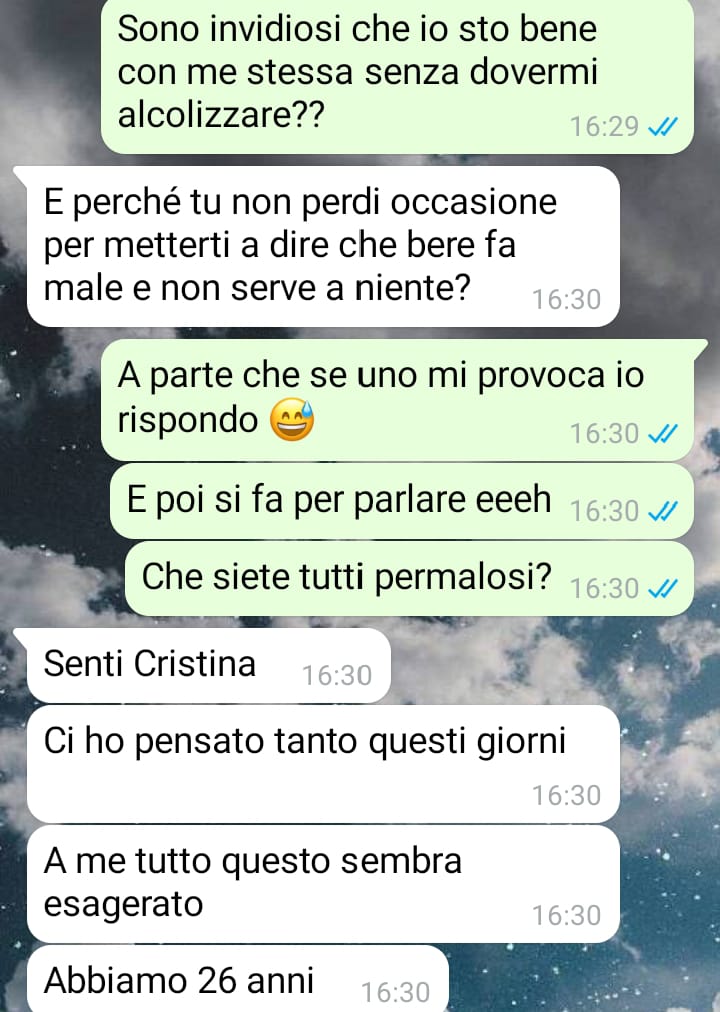Click read ticks beside 'permalosi?' message

tap(663, 589)
